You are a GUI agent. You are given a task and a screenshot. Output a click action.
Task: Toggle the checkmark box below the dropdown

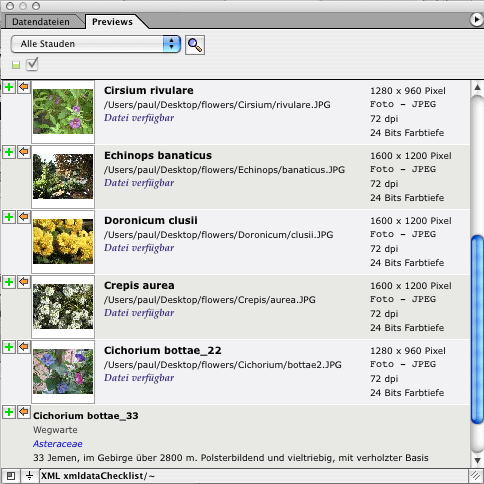(32, 64)
